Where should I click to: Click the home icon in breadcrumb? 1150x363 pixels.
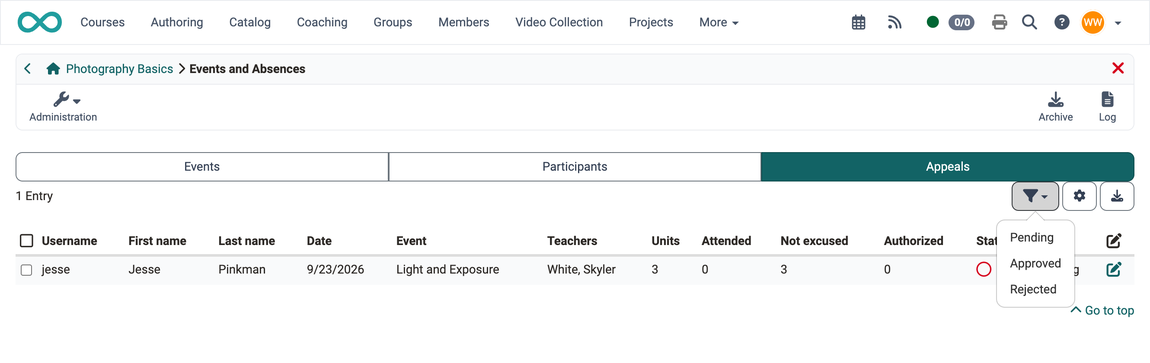53,69
